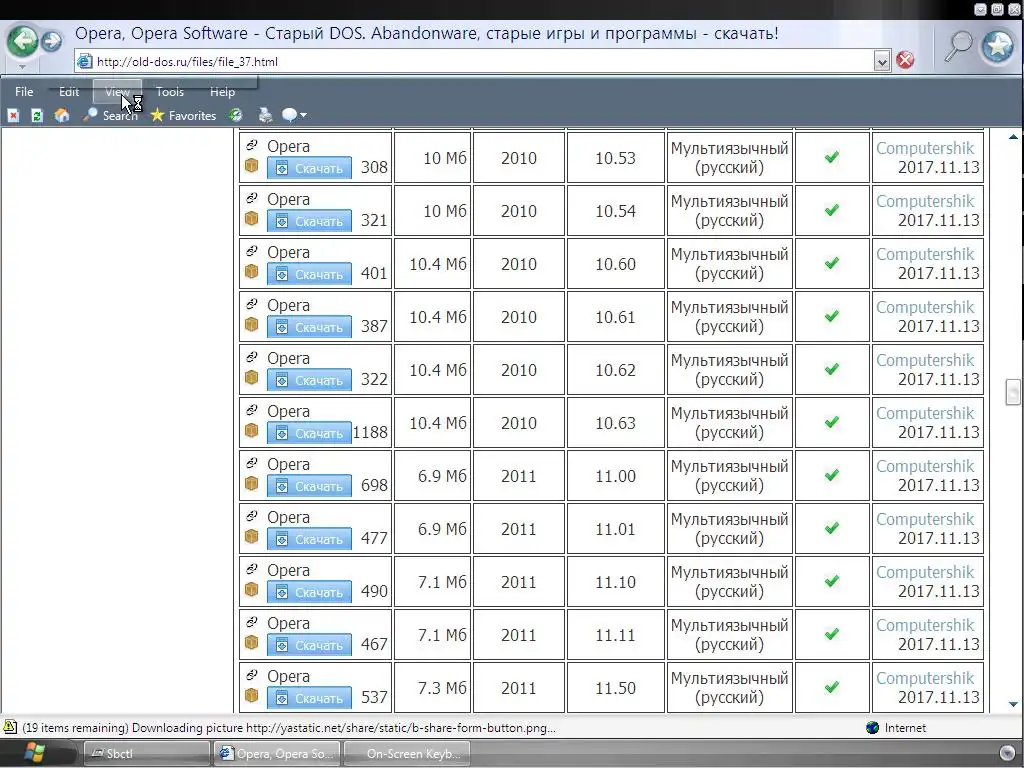Click the Stop page icon in the toolbar
The height and width of the screenshot is (768, 1024).
tap(13, 116)
